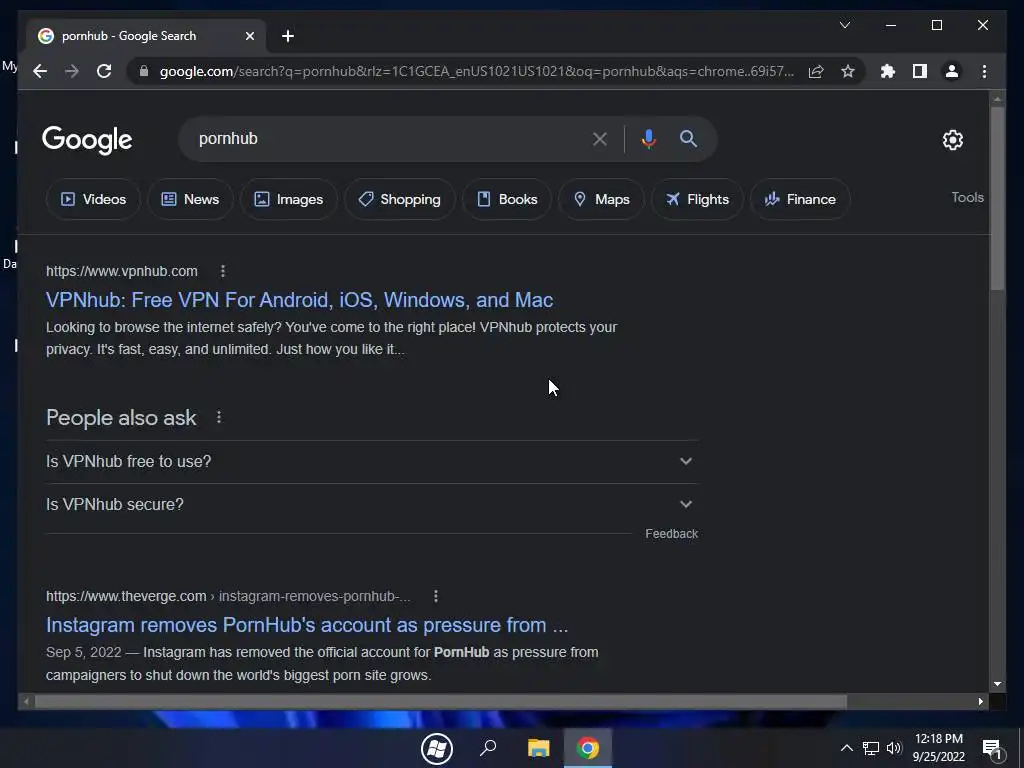Filter results by Shopping
This screenshot has width=1024, height=768.
(399, 199)
